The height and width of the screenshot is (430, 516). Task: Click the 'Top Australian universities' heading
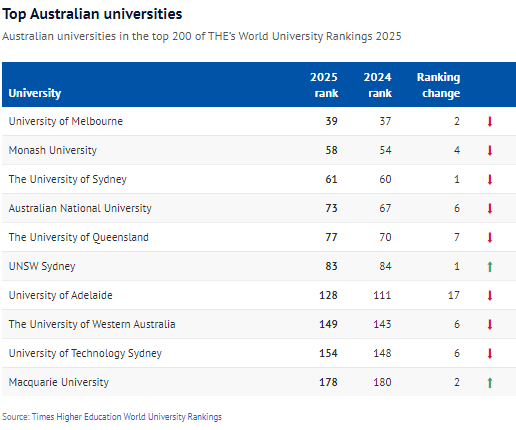pyautogui.click(x=92, y=14)
